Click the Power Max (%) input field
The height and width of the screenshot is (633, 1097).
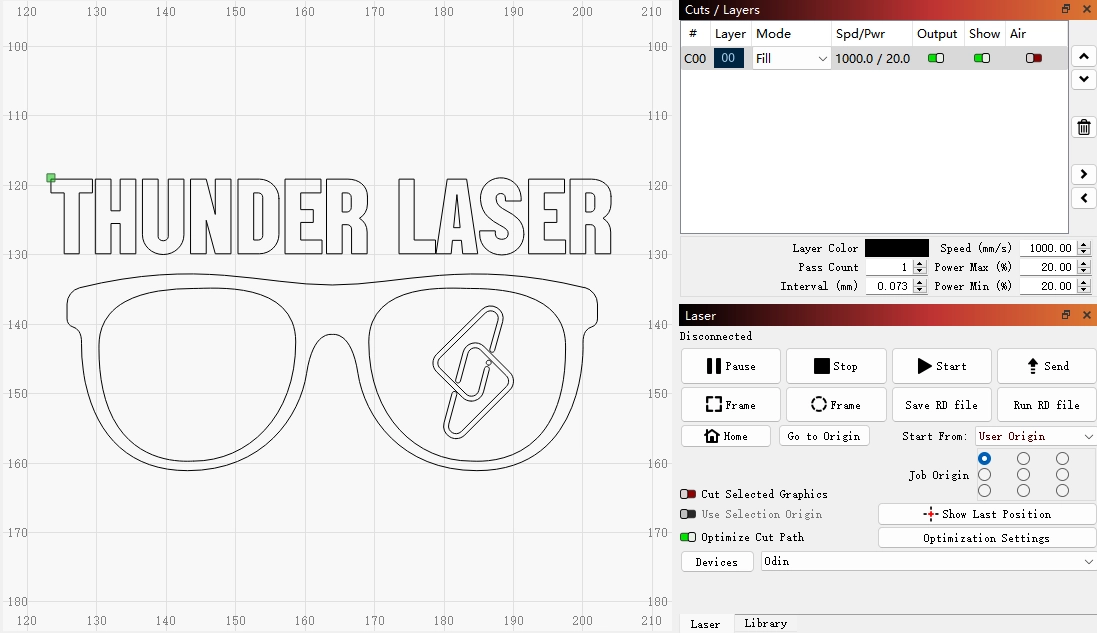[1049, 267]
